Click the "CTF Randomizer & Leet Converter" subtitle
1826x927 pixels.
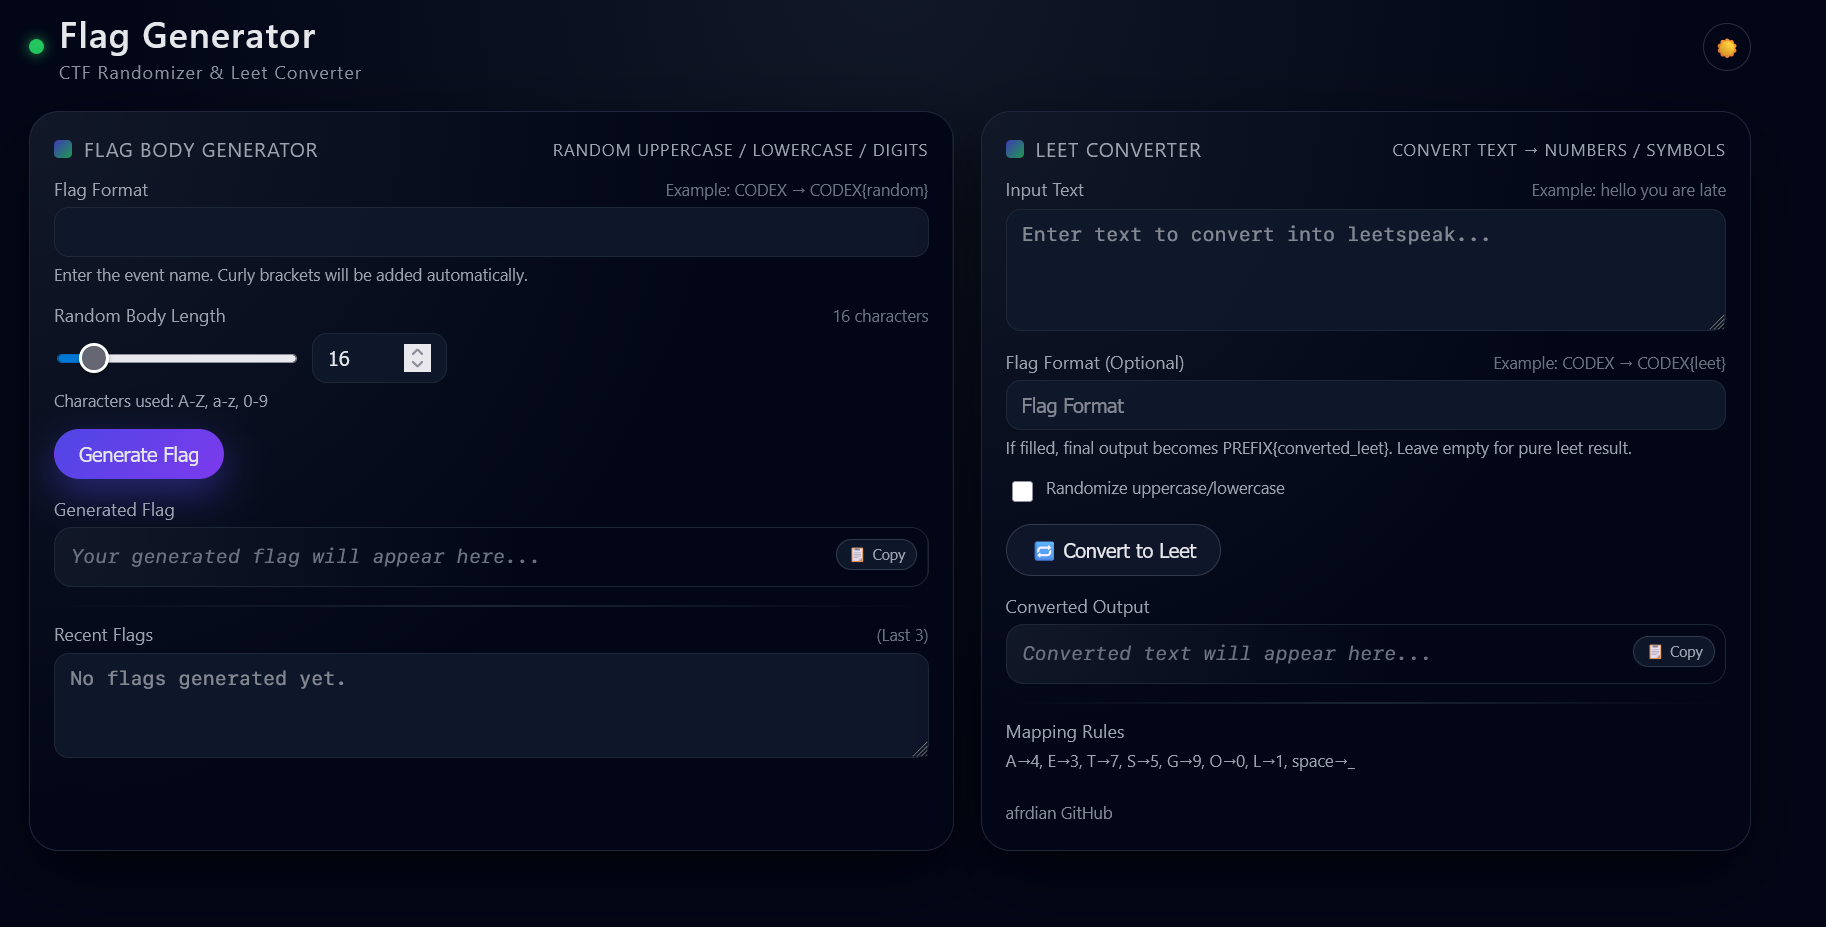[x=210, y=73]
